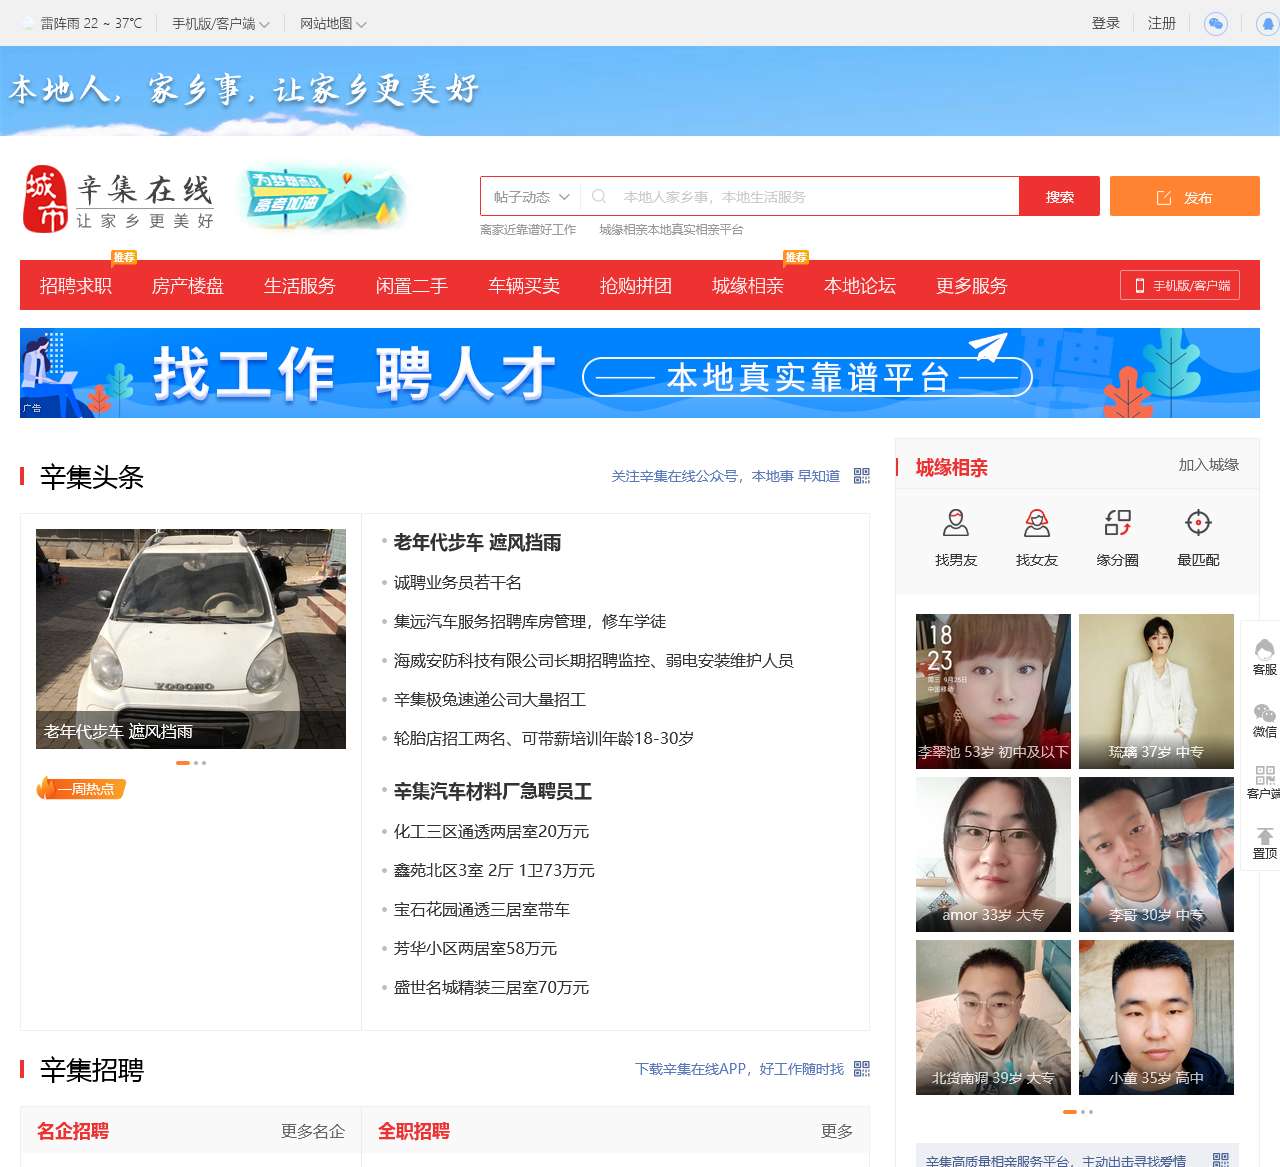This screenshot has width=1280, height=1167.
Task: Open the 缘分圈 circle feature
Action: click(1117, 537)
